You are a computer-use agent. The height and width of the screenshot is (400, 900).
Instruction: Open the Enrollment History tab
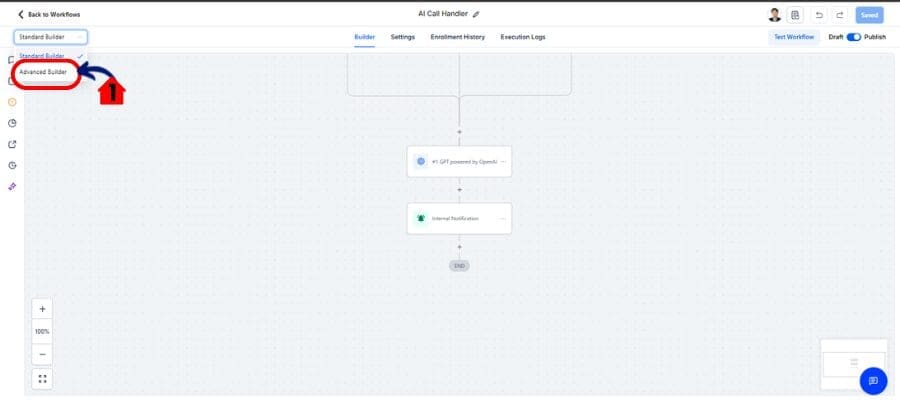457,37
